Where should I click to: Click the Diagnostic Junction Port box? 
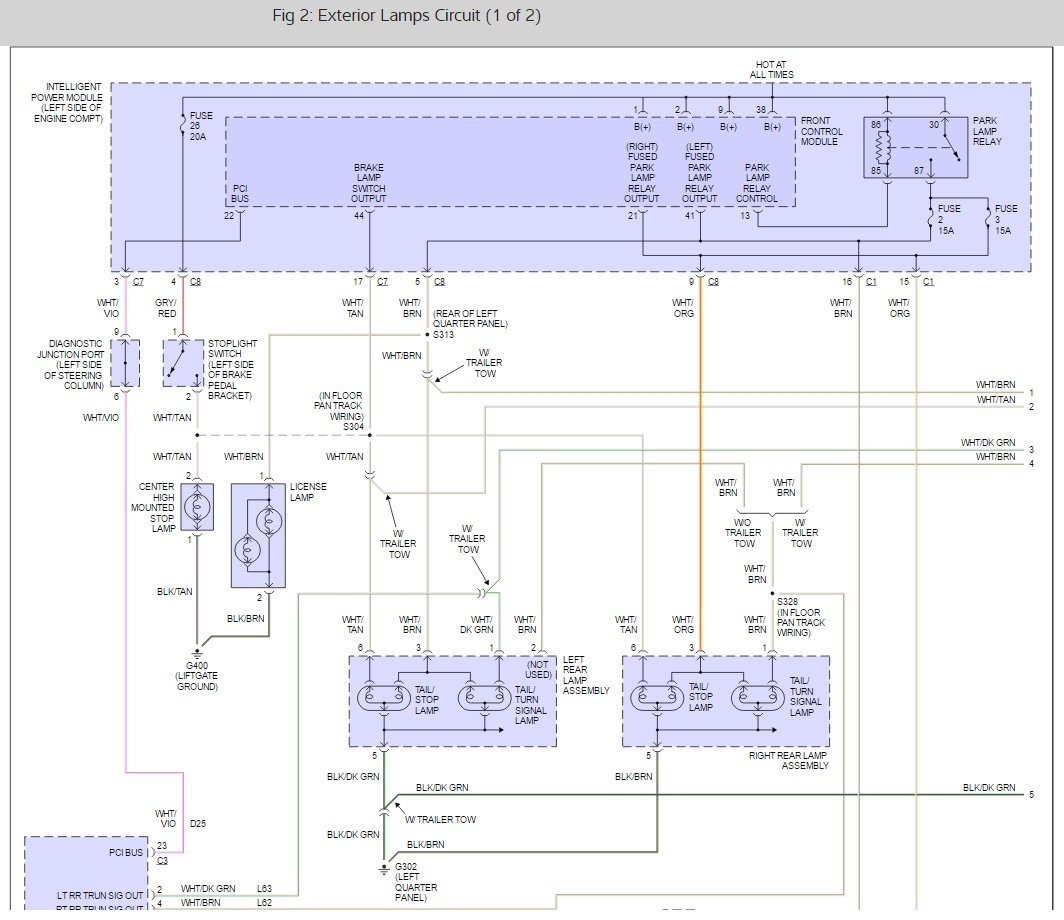tap(126, 363)
